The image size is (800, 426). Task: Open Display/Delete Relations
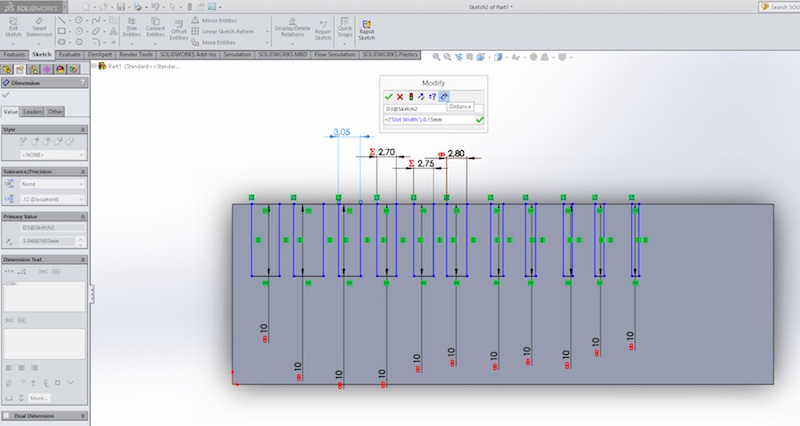292,27
